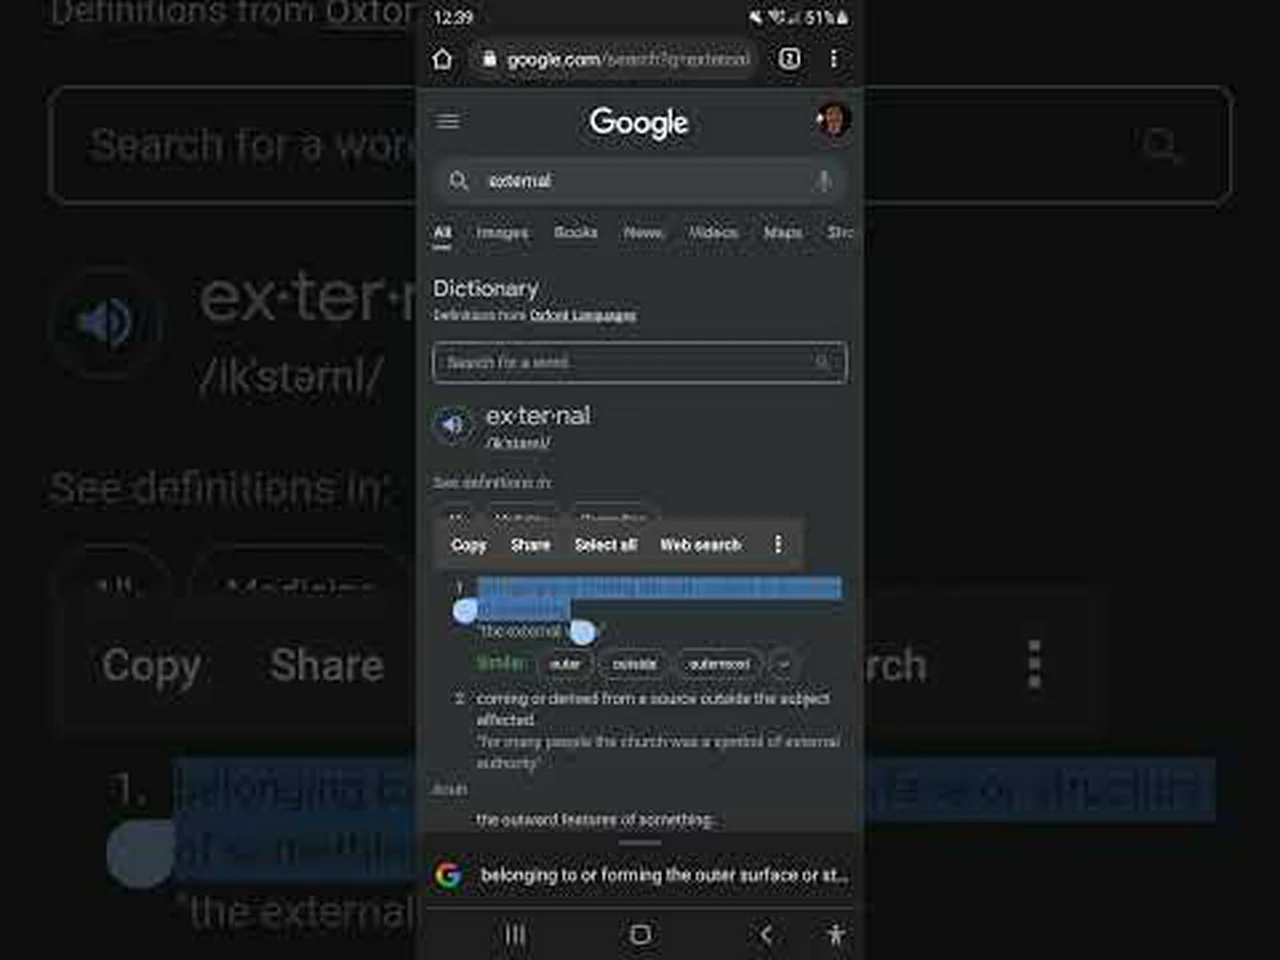The image size is (1280, 960).
Task: Open the Oxford Languages link
Action: [583, 315]
